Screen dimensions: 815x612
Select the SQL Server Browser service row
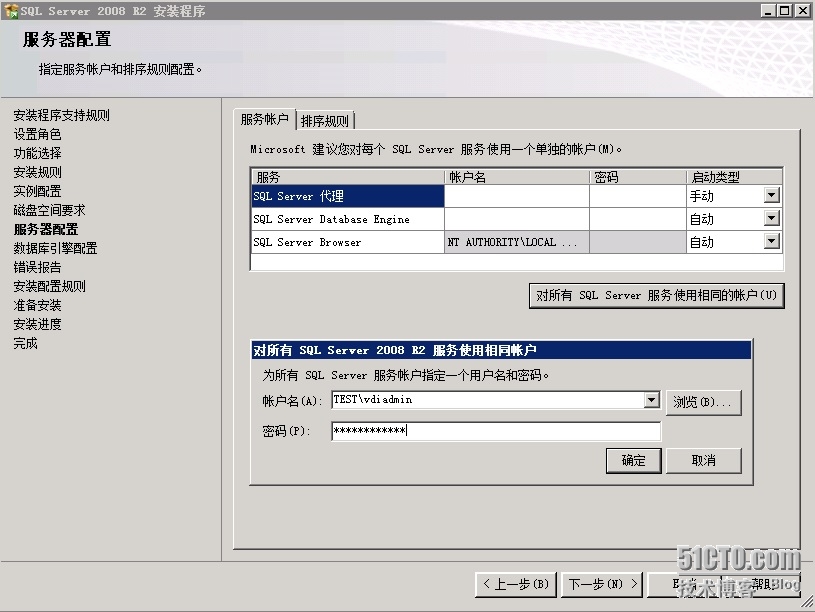(x=517, y=242)
